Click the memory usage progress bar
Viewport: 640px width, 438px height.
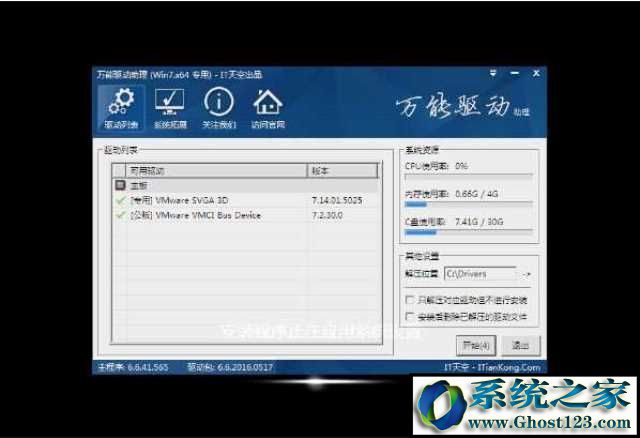469,204
